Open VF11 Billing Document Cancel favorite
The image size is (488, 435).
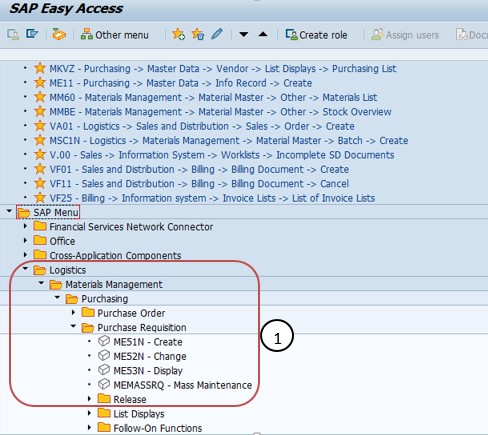199,184
